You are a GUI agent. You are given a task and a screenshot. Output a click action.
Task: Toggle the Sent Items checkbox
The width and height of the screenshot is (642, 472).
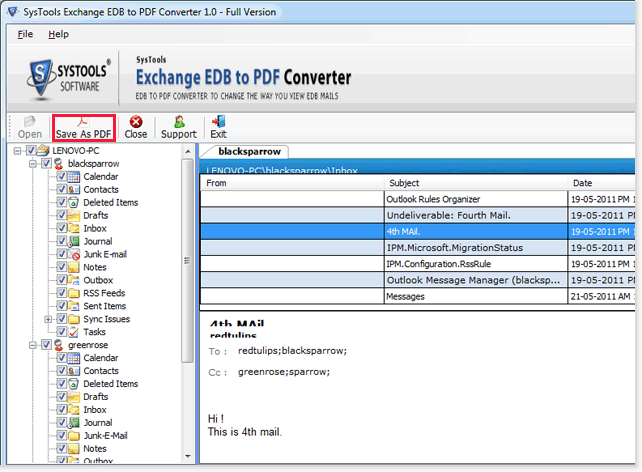tap(61, 306)
